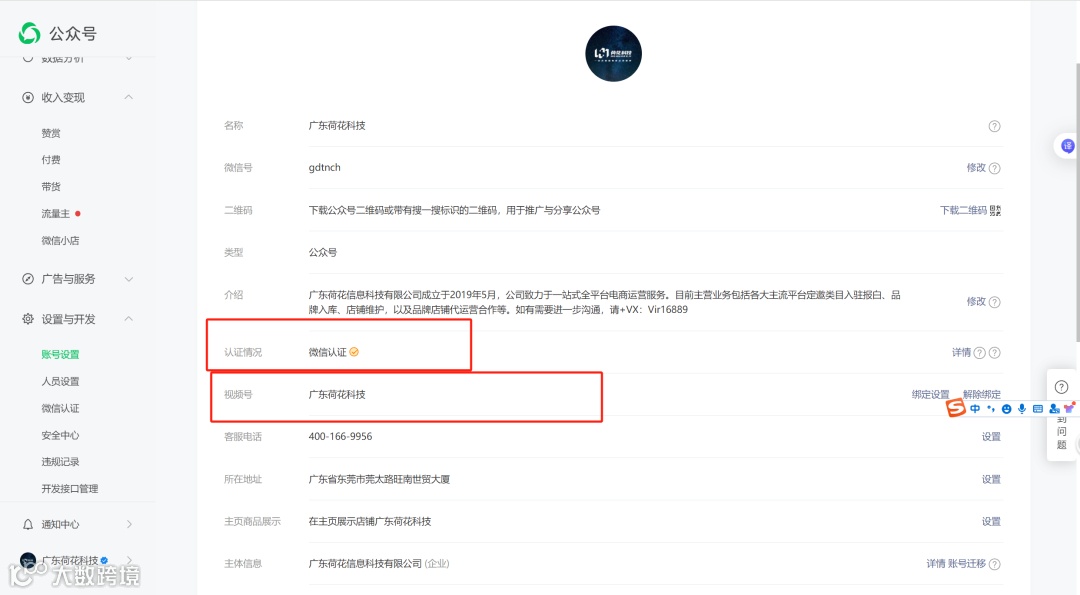Click the 400-166-9956 phone number
1080x595 pixels.
pos(340,437)
